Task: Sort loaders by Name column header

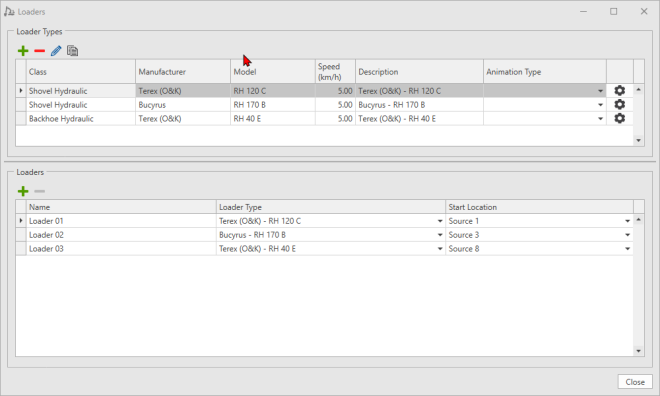Action: tap(121, 207)
